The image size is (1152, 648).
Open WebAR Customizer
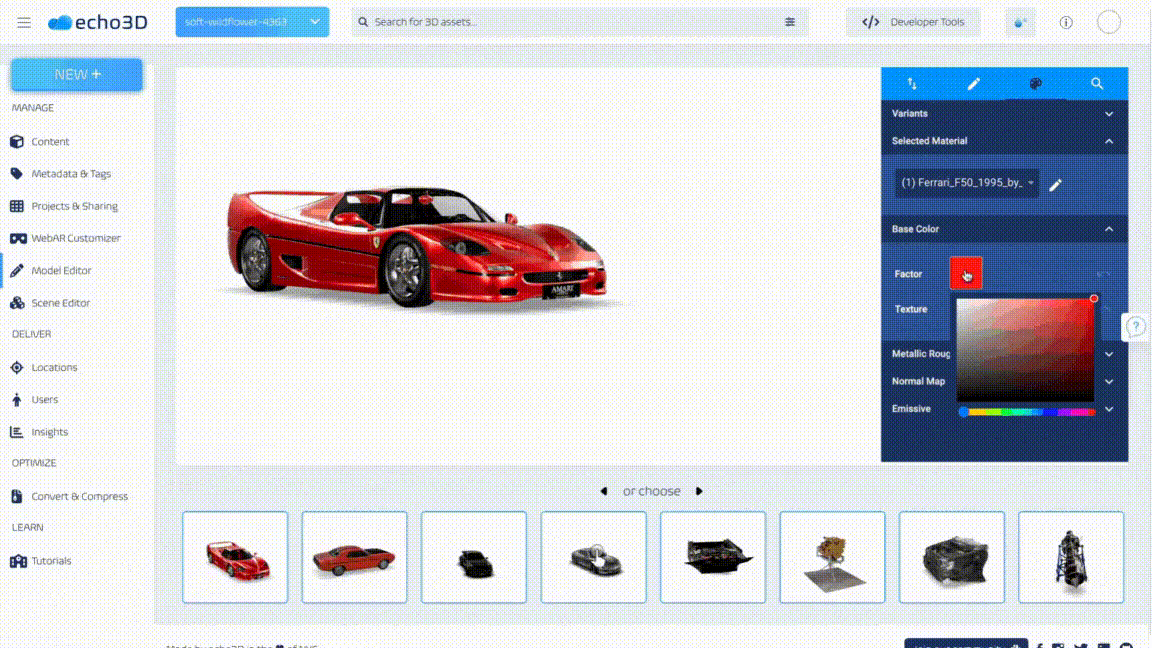point(76,239)
